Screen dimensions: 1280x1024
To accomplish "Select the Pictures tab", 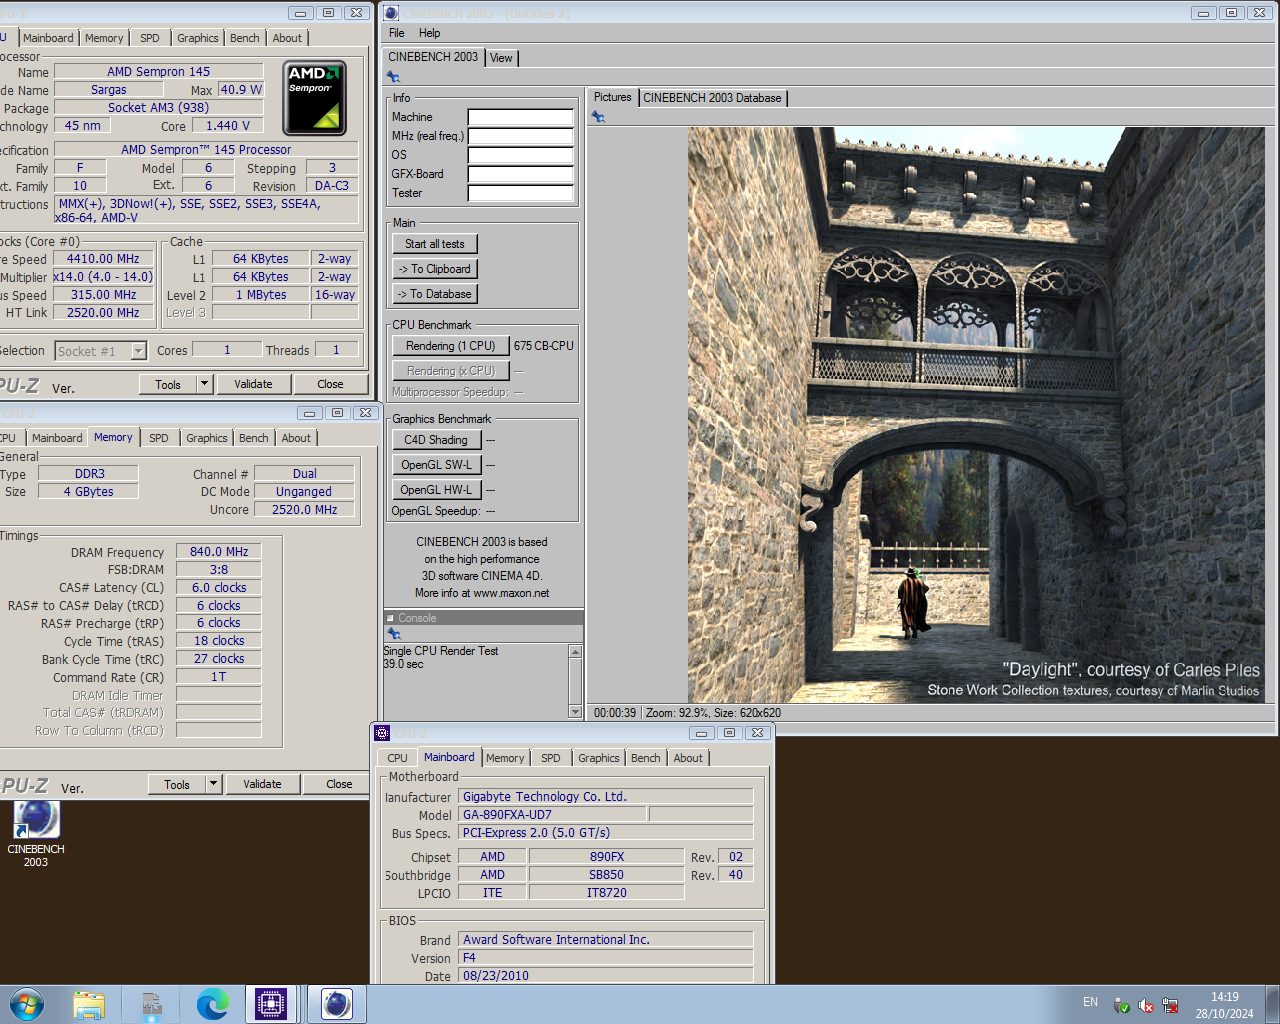I will [612, 97].
